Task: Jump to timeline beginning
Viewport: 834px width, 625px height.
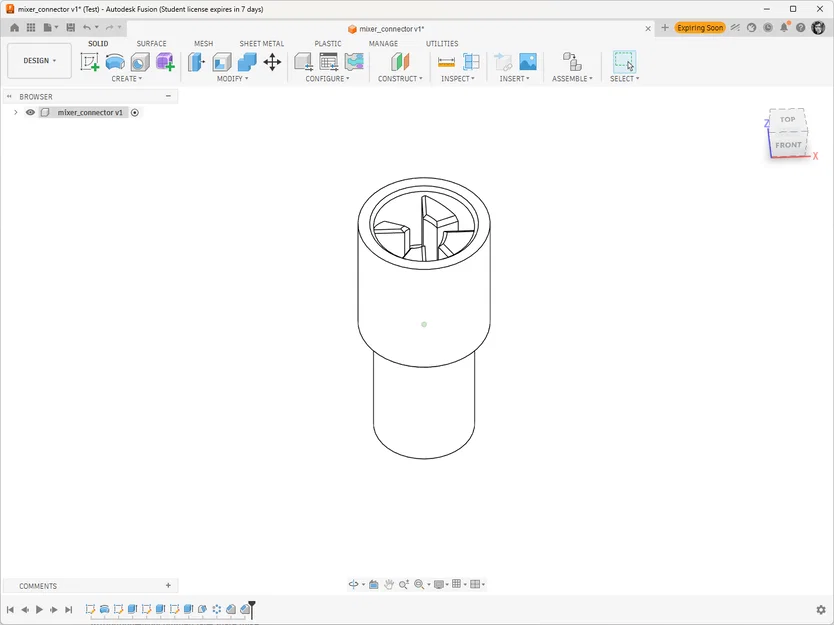Action: 10,610
